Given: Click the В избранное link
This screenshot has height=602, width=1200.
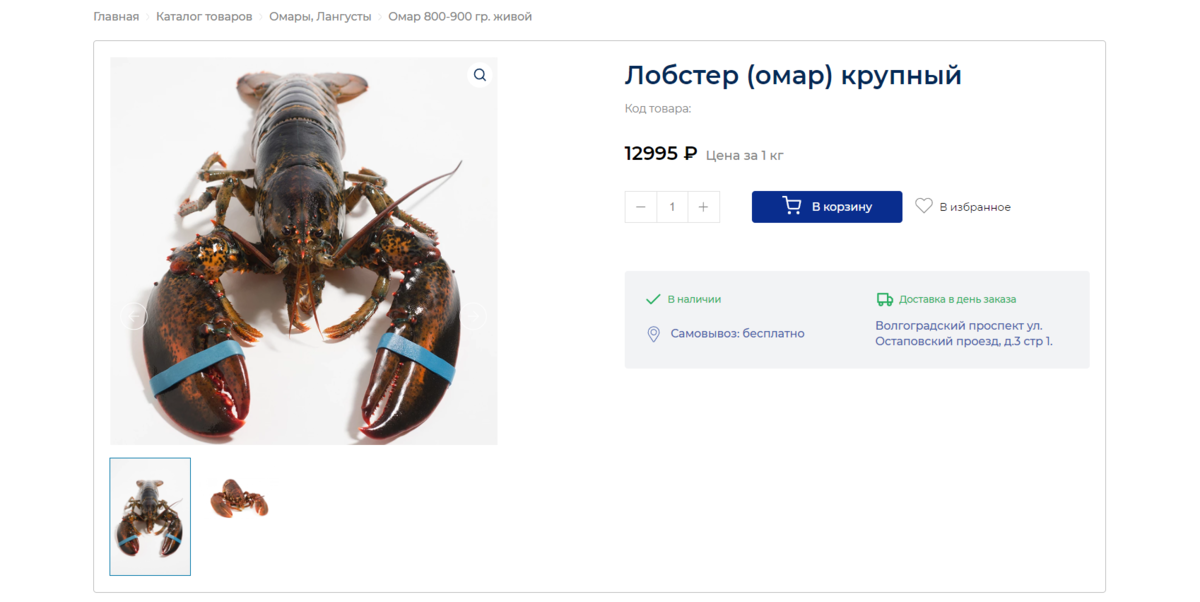Looking at the screenshot, I should click(975, 207).
